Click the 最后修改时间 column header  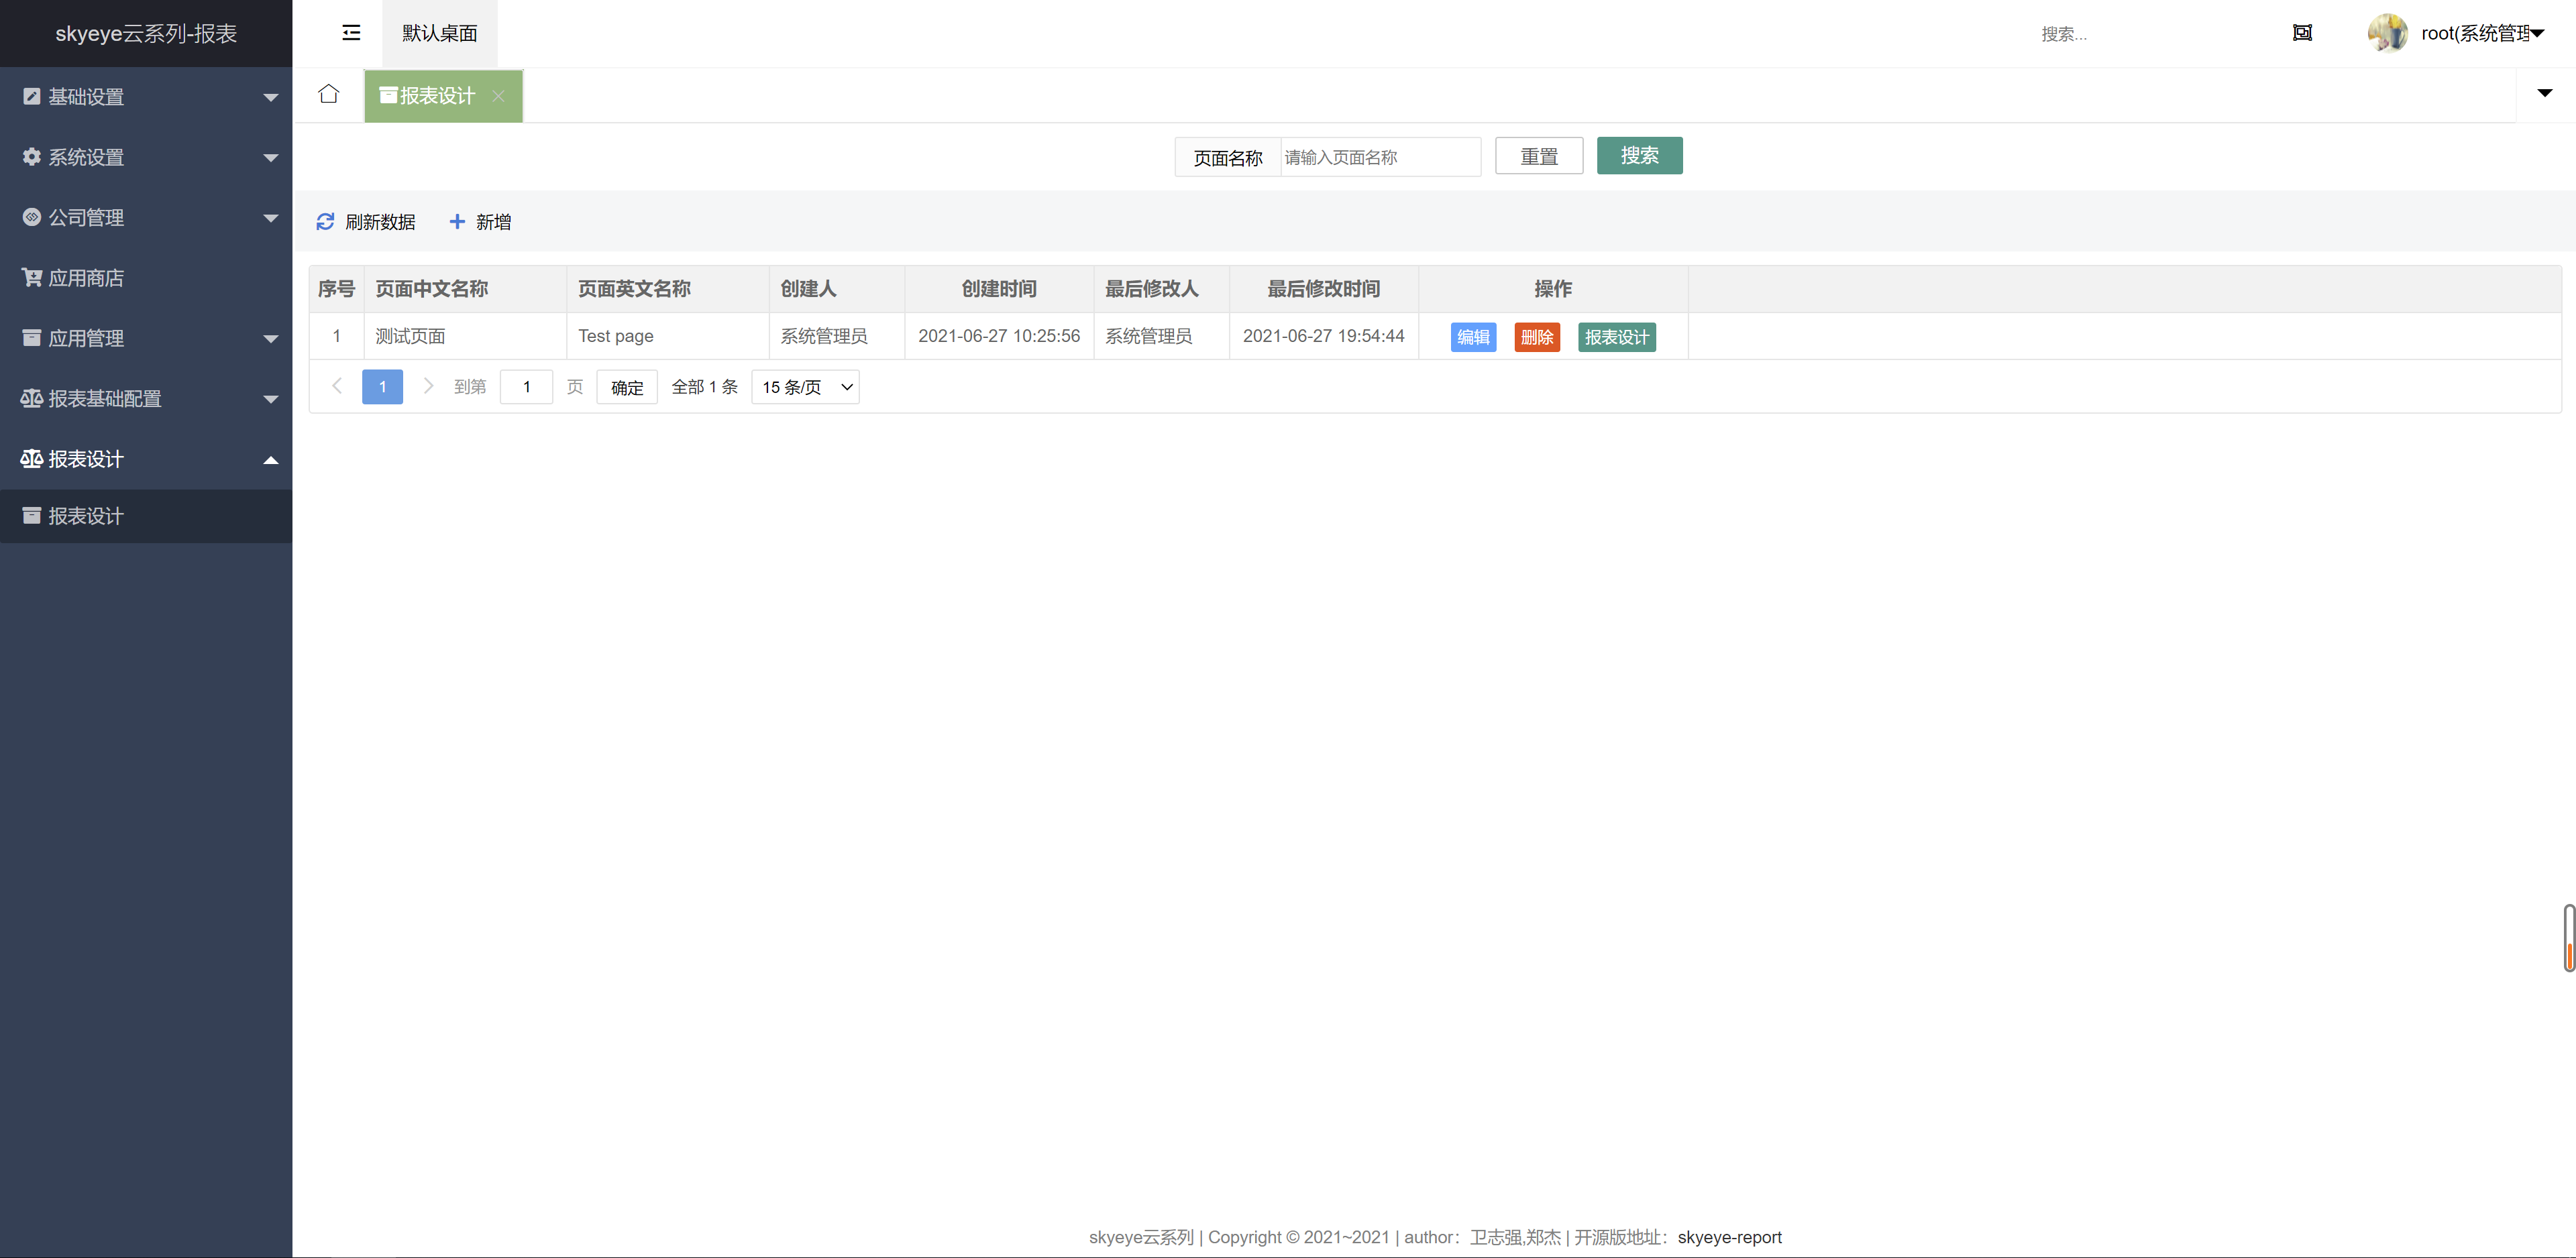pyautogui.click(x=1324, y=289)
